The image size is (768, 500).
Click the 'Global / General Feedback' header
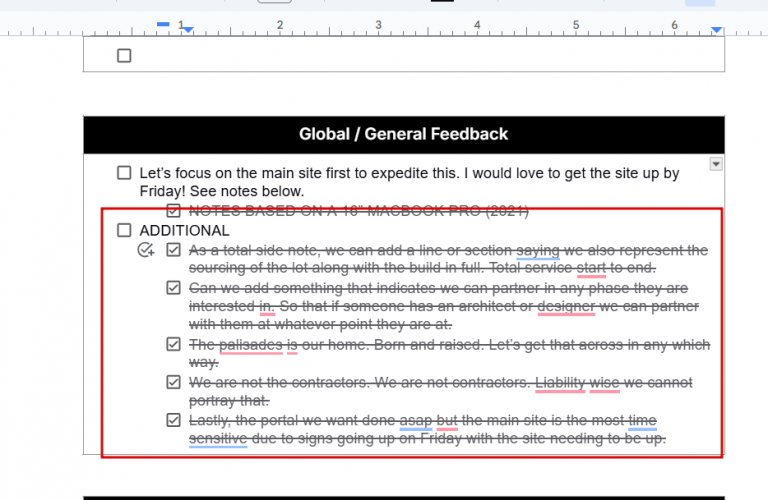point(404,134)
